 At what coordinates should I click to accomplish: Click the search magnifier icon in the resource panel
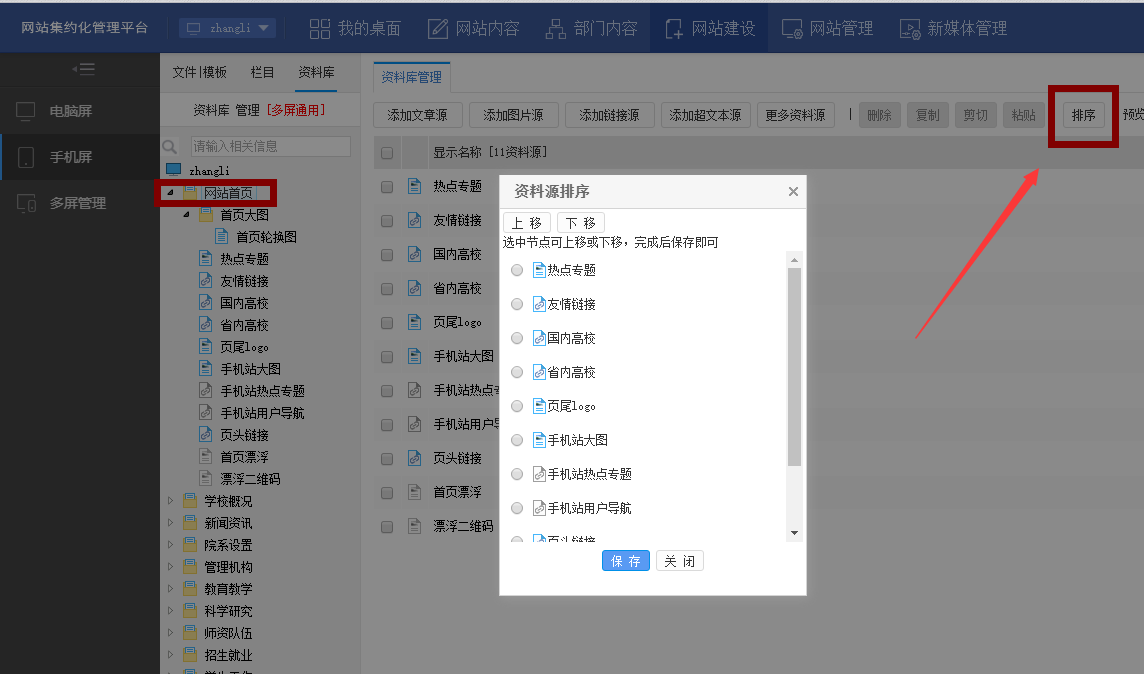(170, 147)
